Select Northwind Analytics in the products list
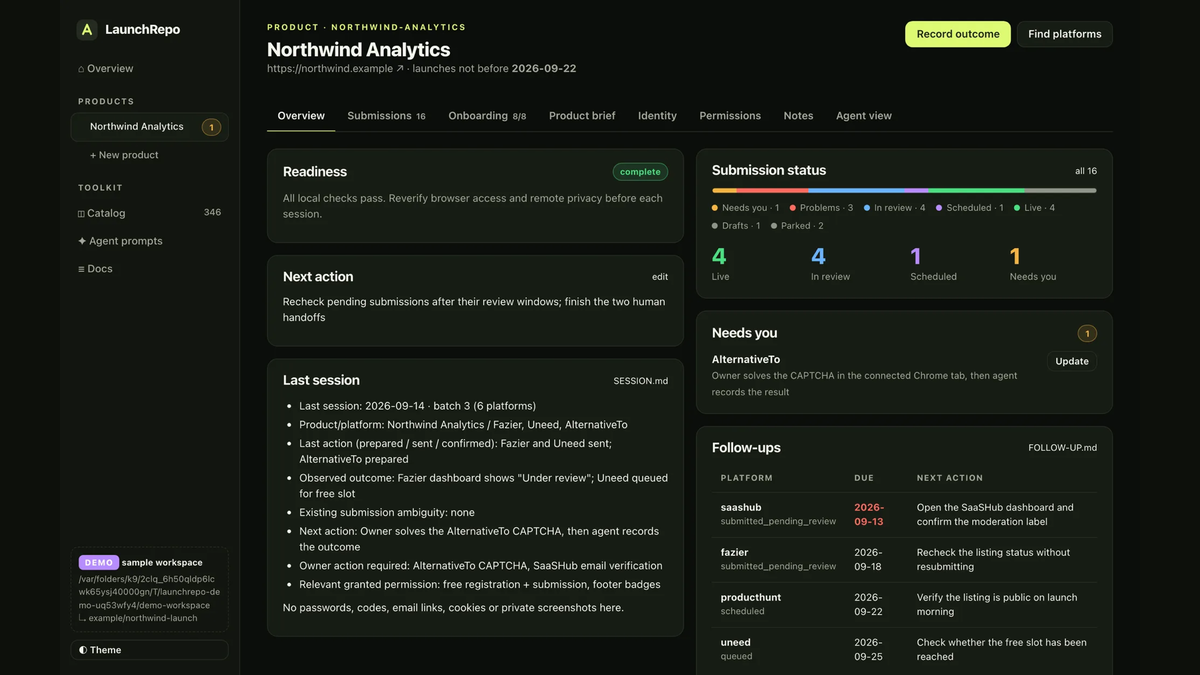The height and width of the screenshot is (675, 1200). tap(149, 127)
